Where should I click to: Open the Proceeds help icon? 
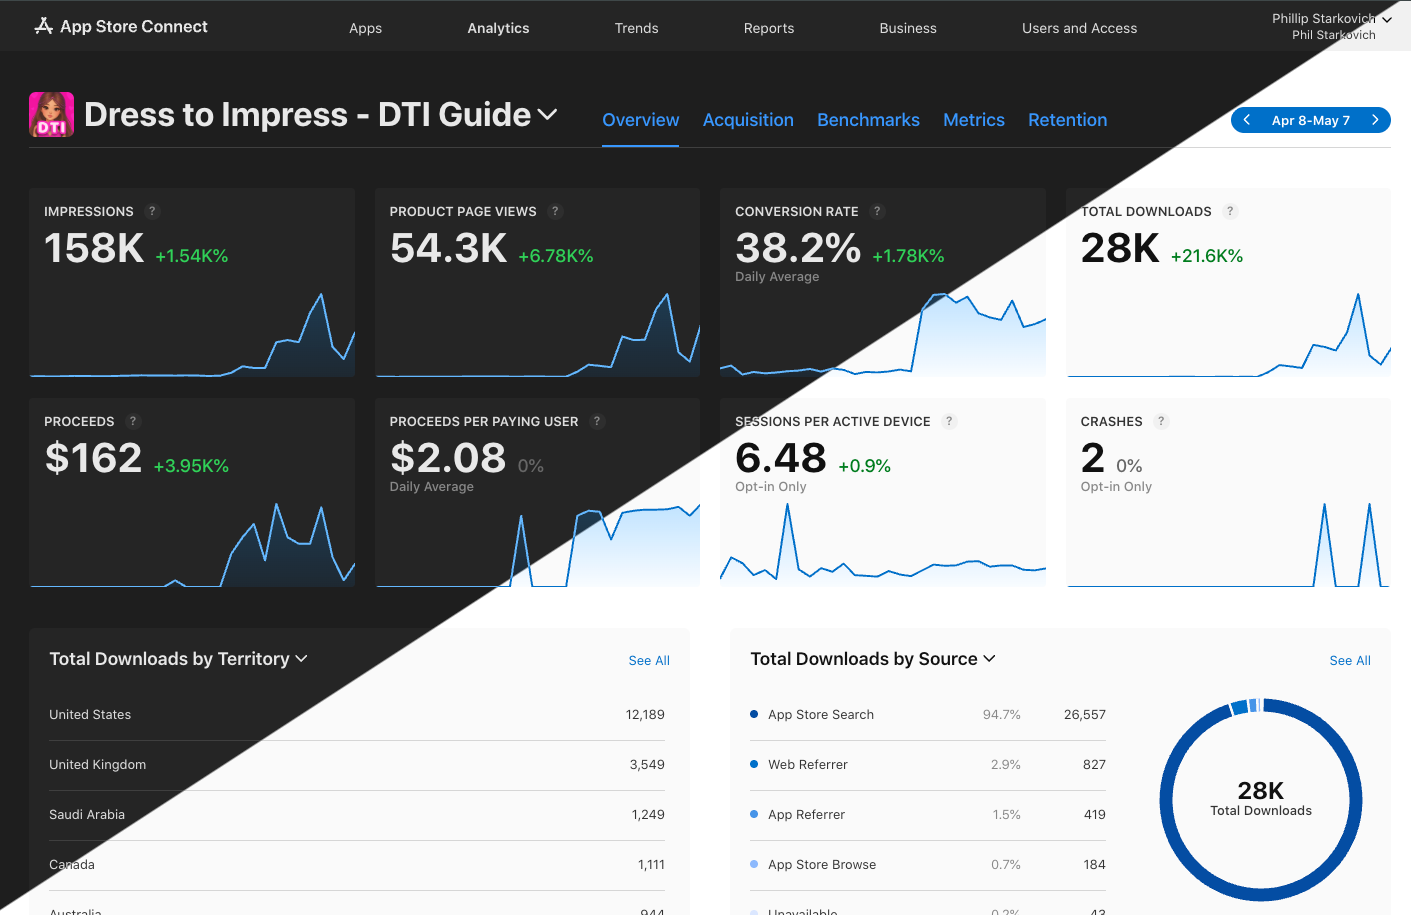(133, 421)
